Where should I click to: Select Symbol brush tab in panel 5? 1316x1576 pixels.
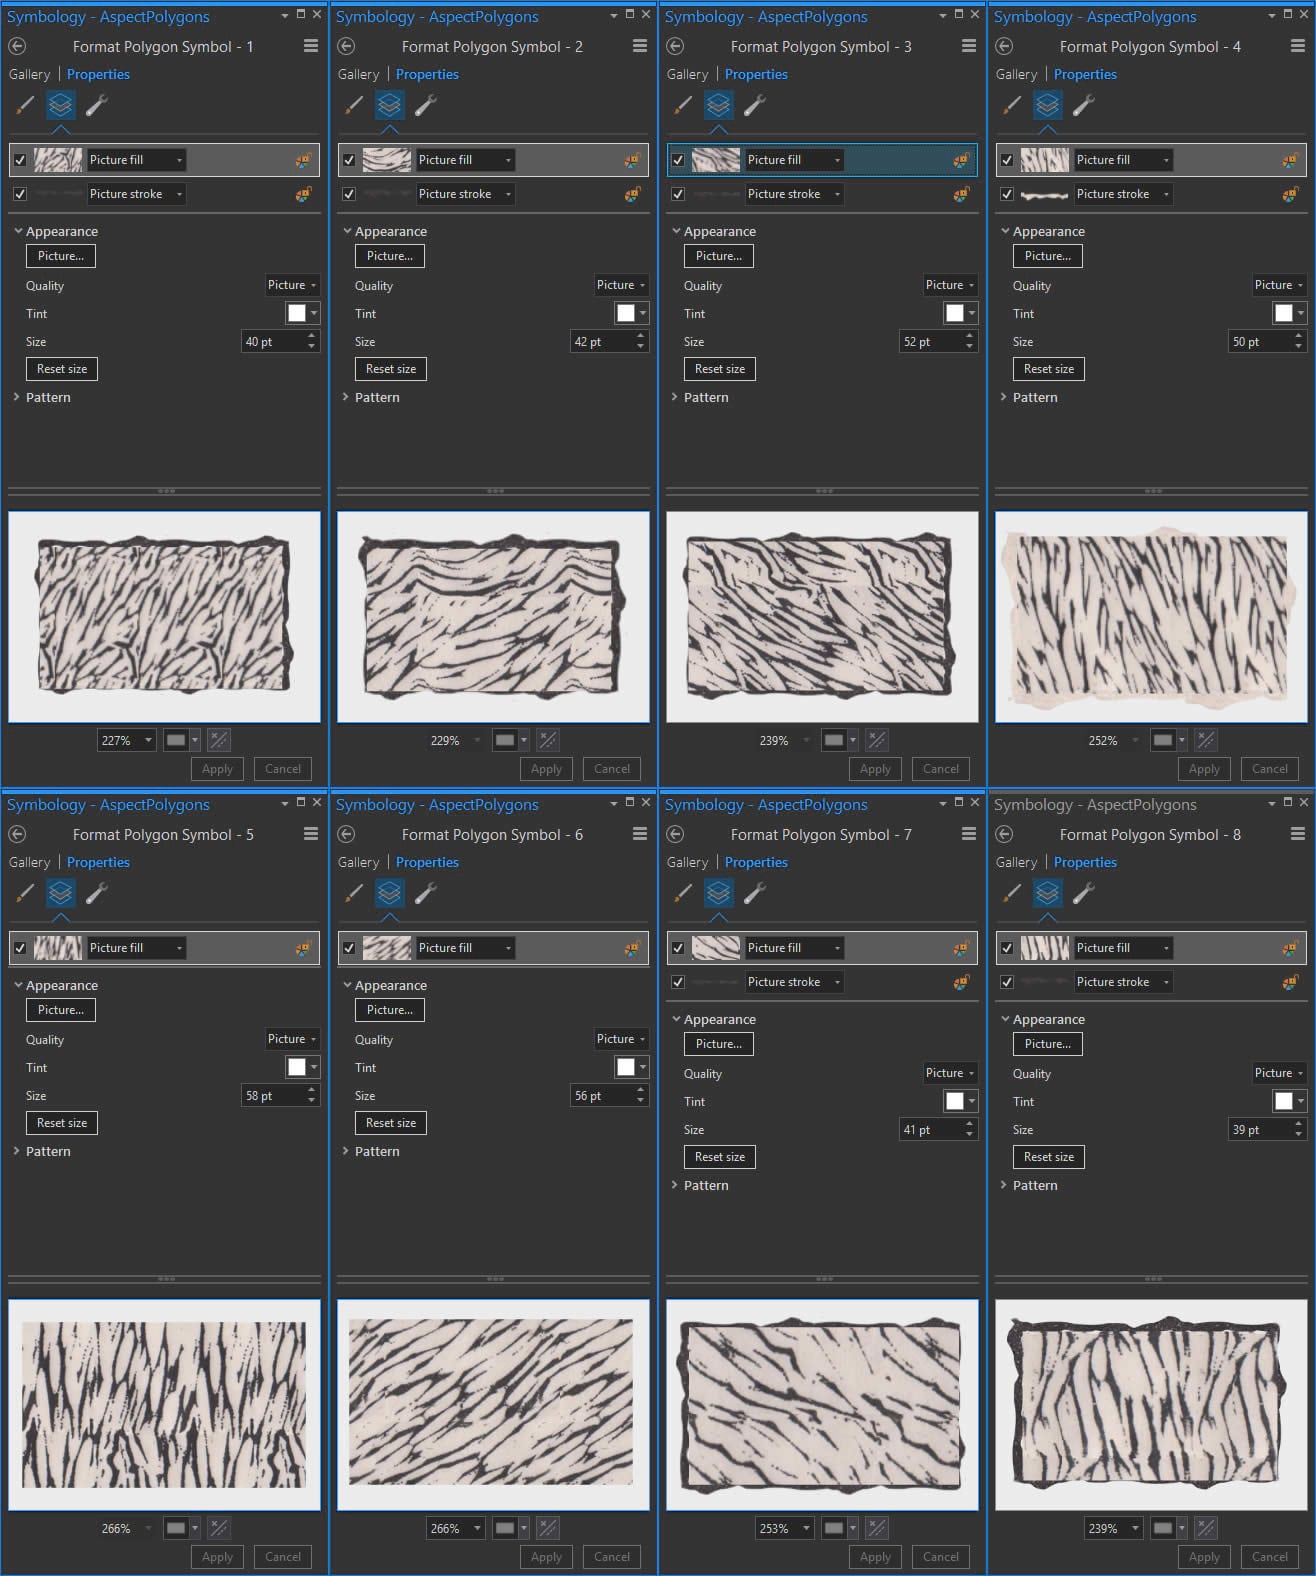click(x=25, y=893)
